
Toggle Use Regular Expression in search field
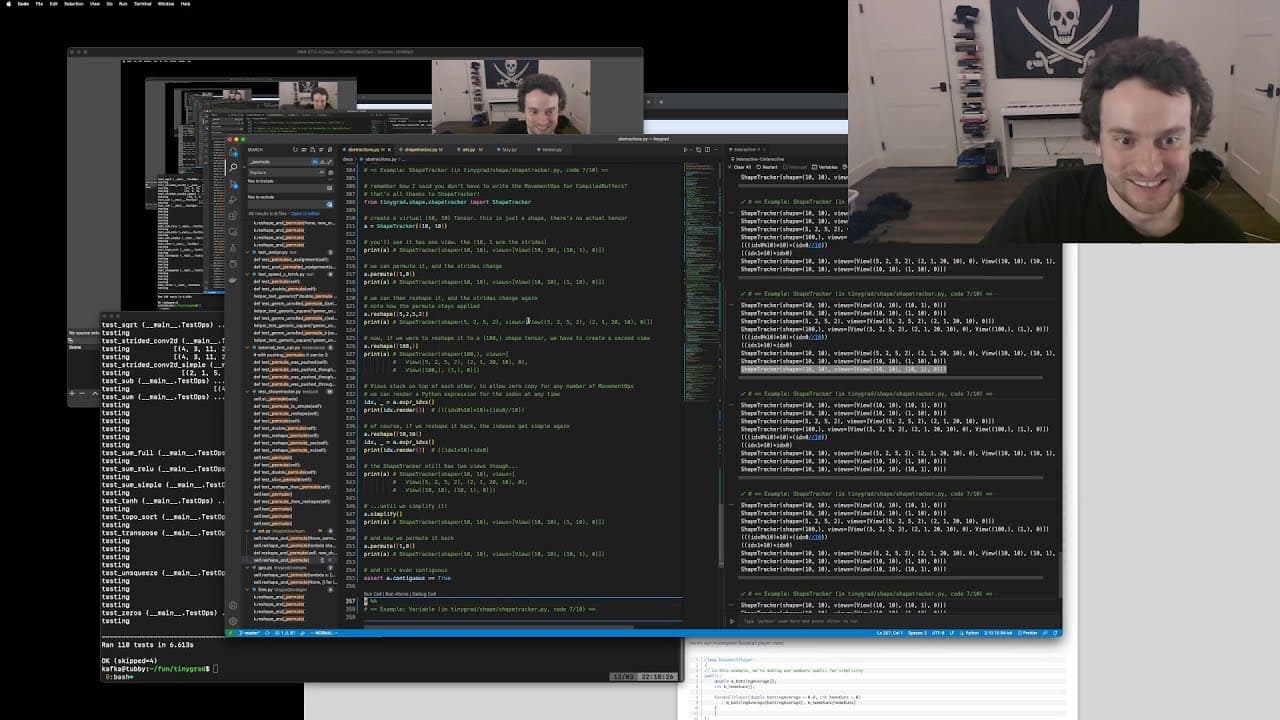[330, 162]
